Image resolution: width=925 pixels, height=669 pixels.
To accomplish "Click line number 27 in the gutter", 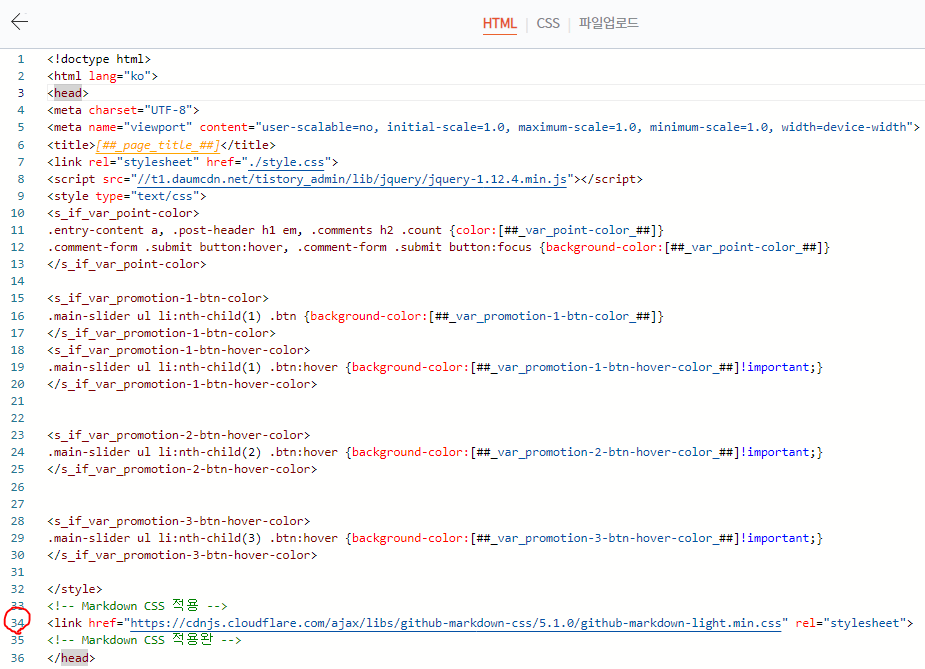I will coord(18,505).
